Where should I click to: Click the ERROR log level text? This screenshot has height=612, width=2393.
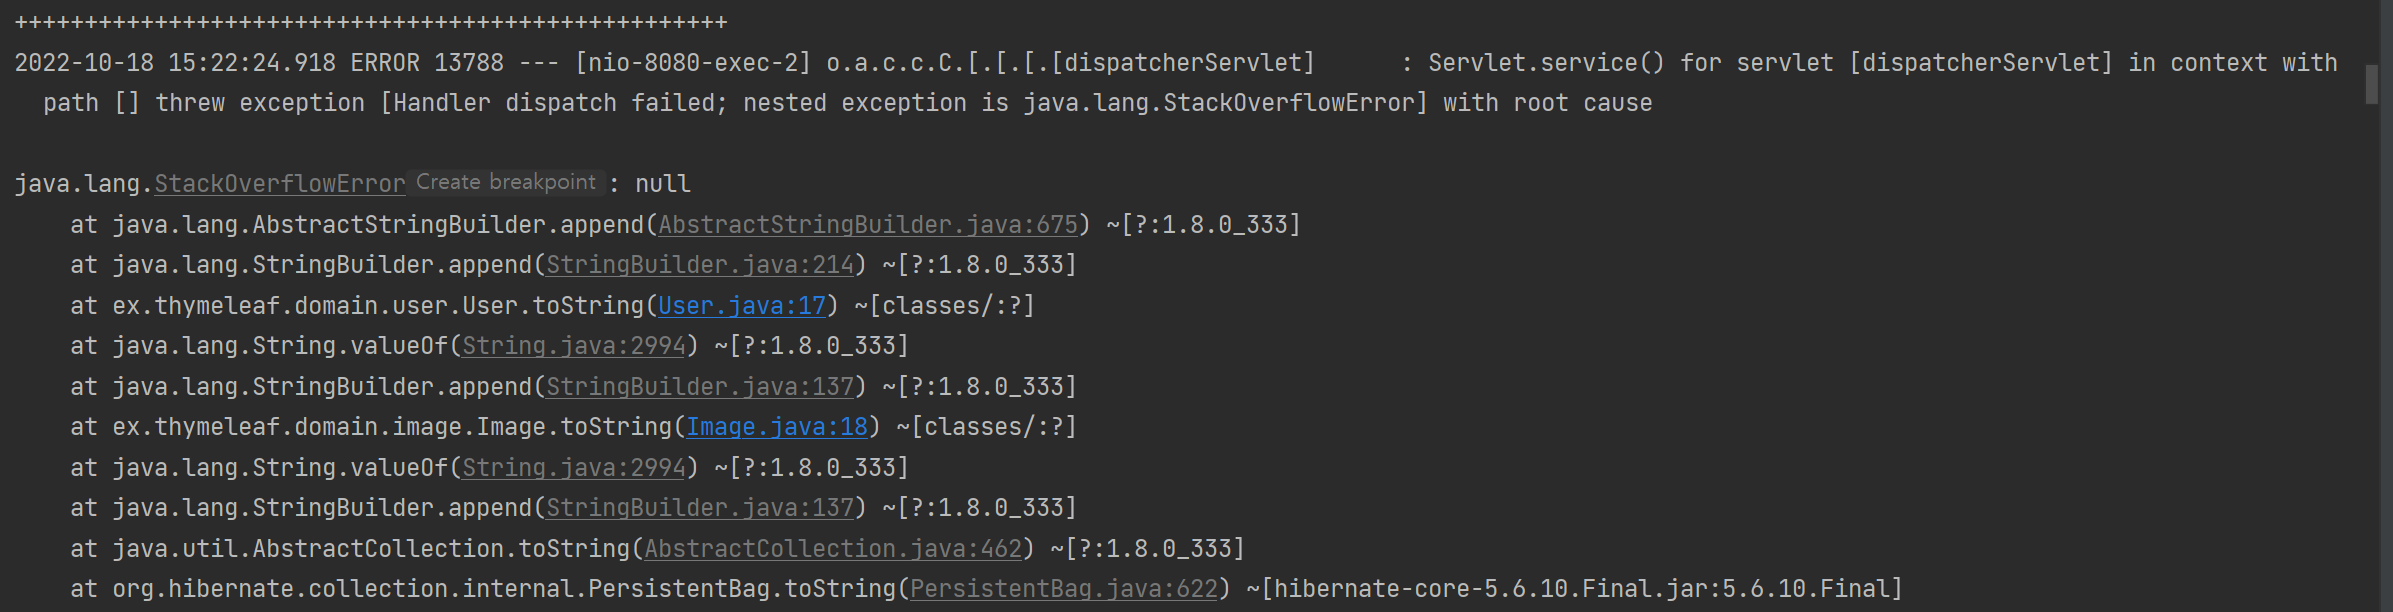pyautogui.click(x=385, y=63)
